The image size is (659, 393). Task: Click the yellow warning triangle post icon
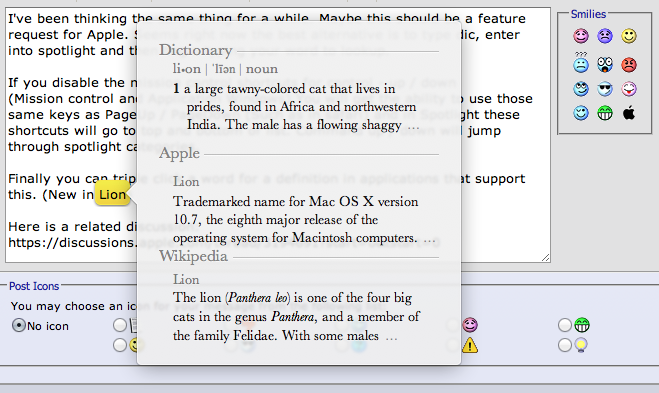point(470,346)
